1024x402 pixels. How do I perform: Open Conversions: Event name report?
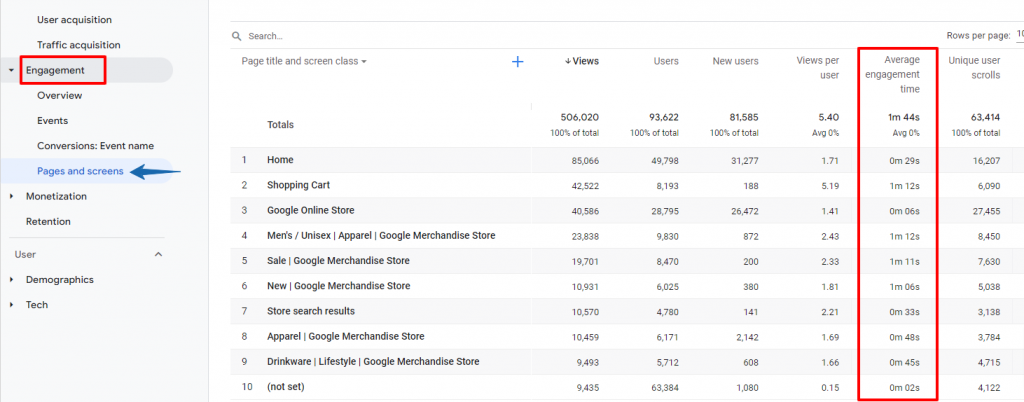[95, 146]
